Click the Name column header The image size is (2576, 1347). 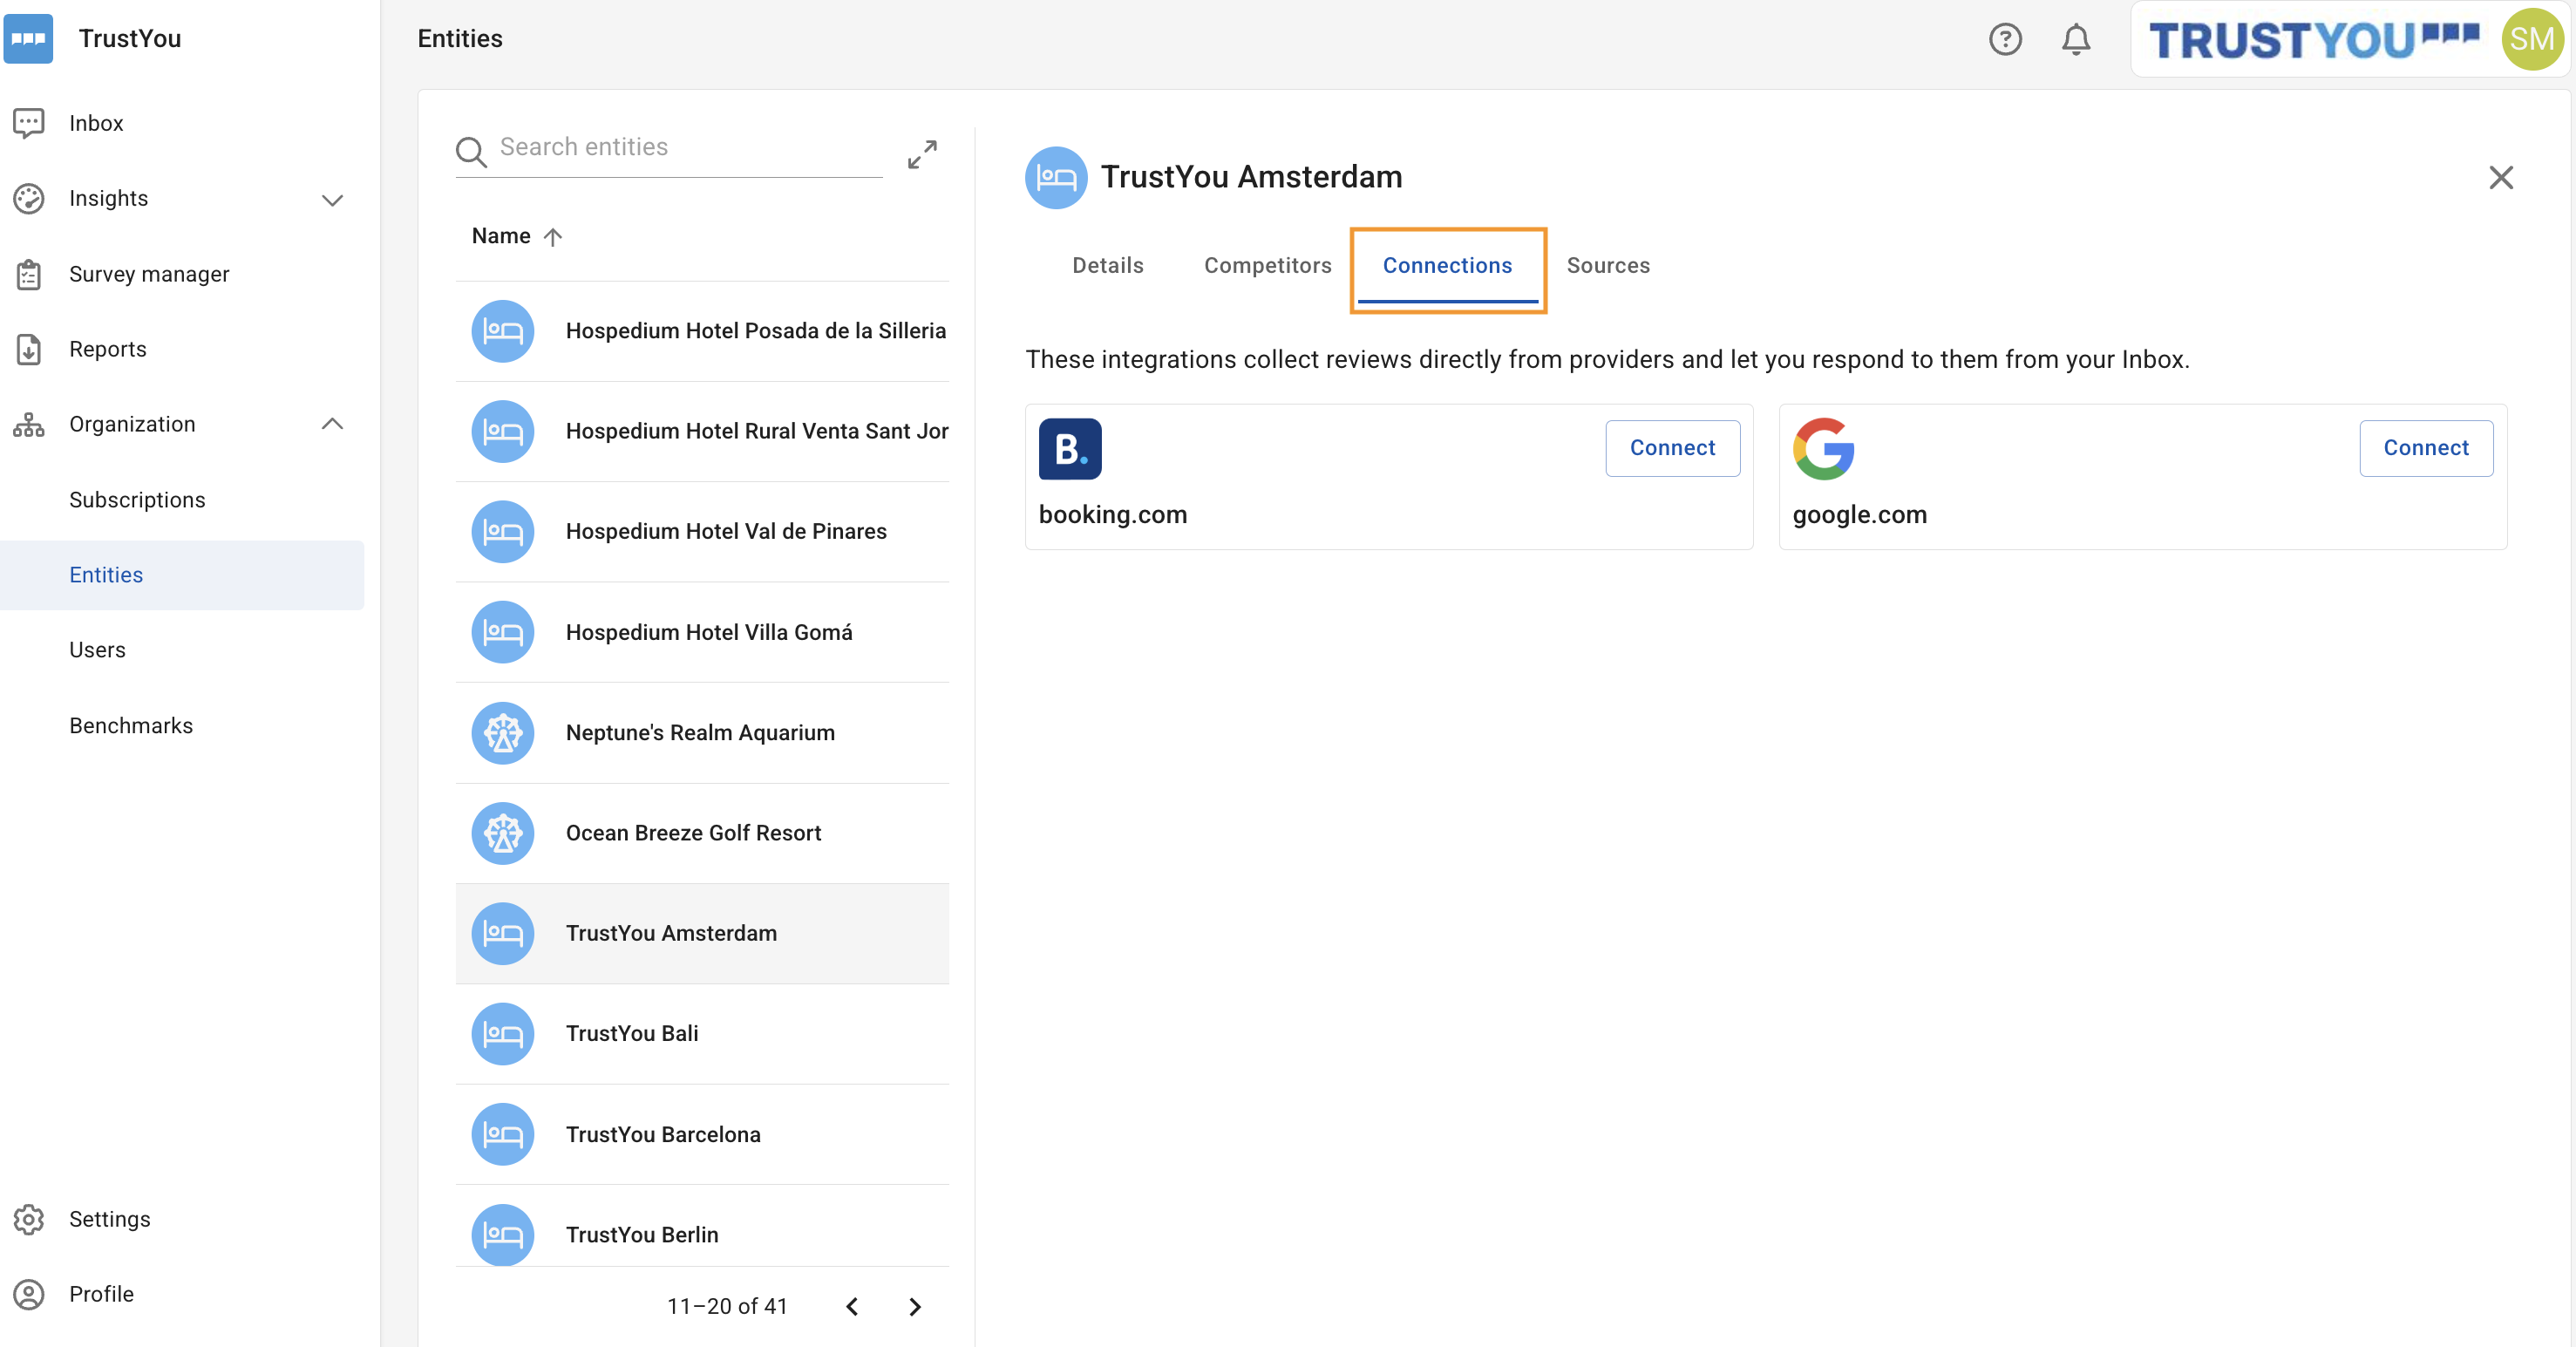501,236
